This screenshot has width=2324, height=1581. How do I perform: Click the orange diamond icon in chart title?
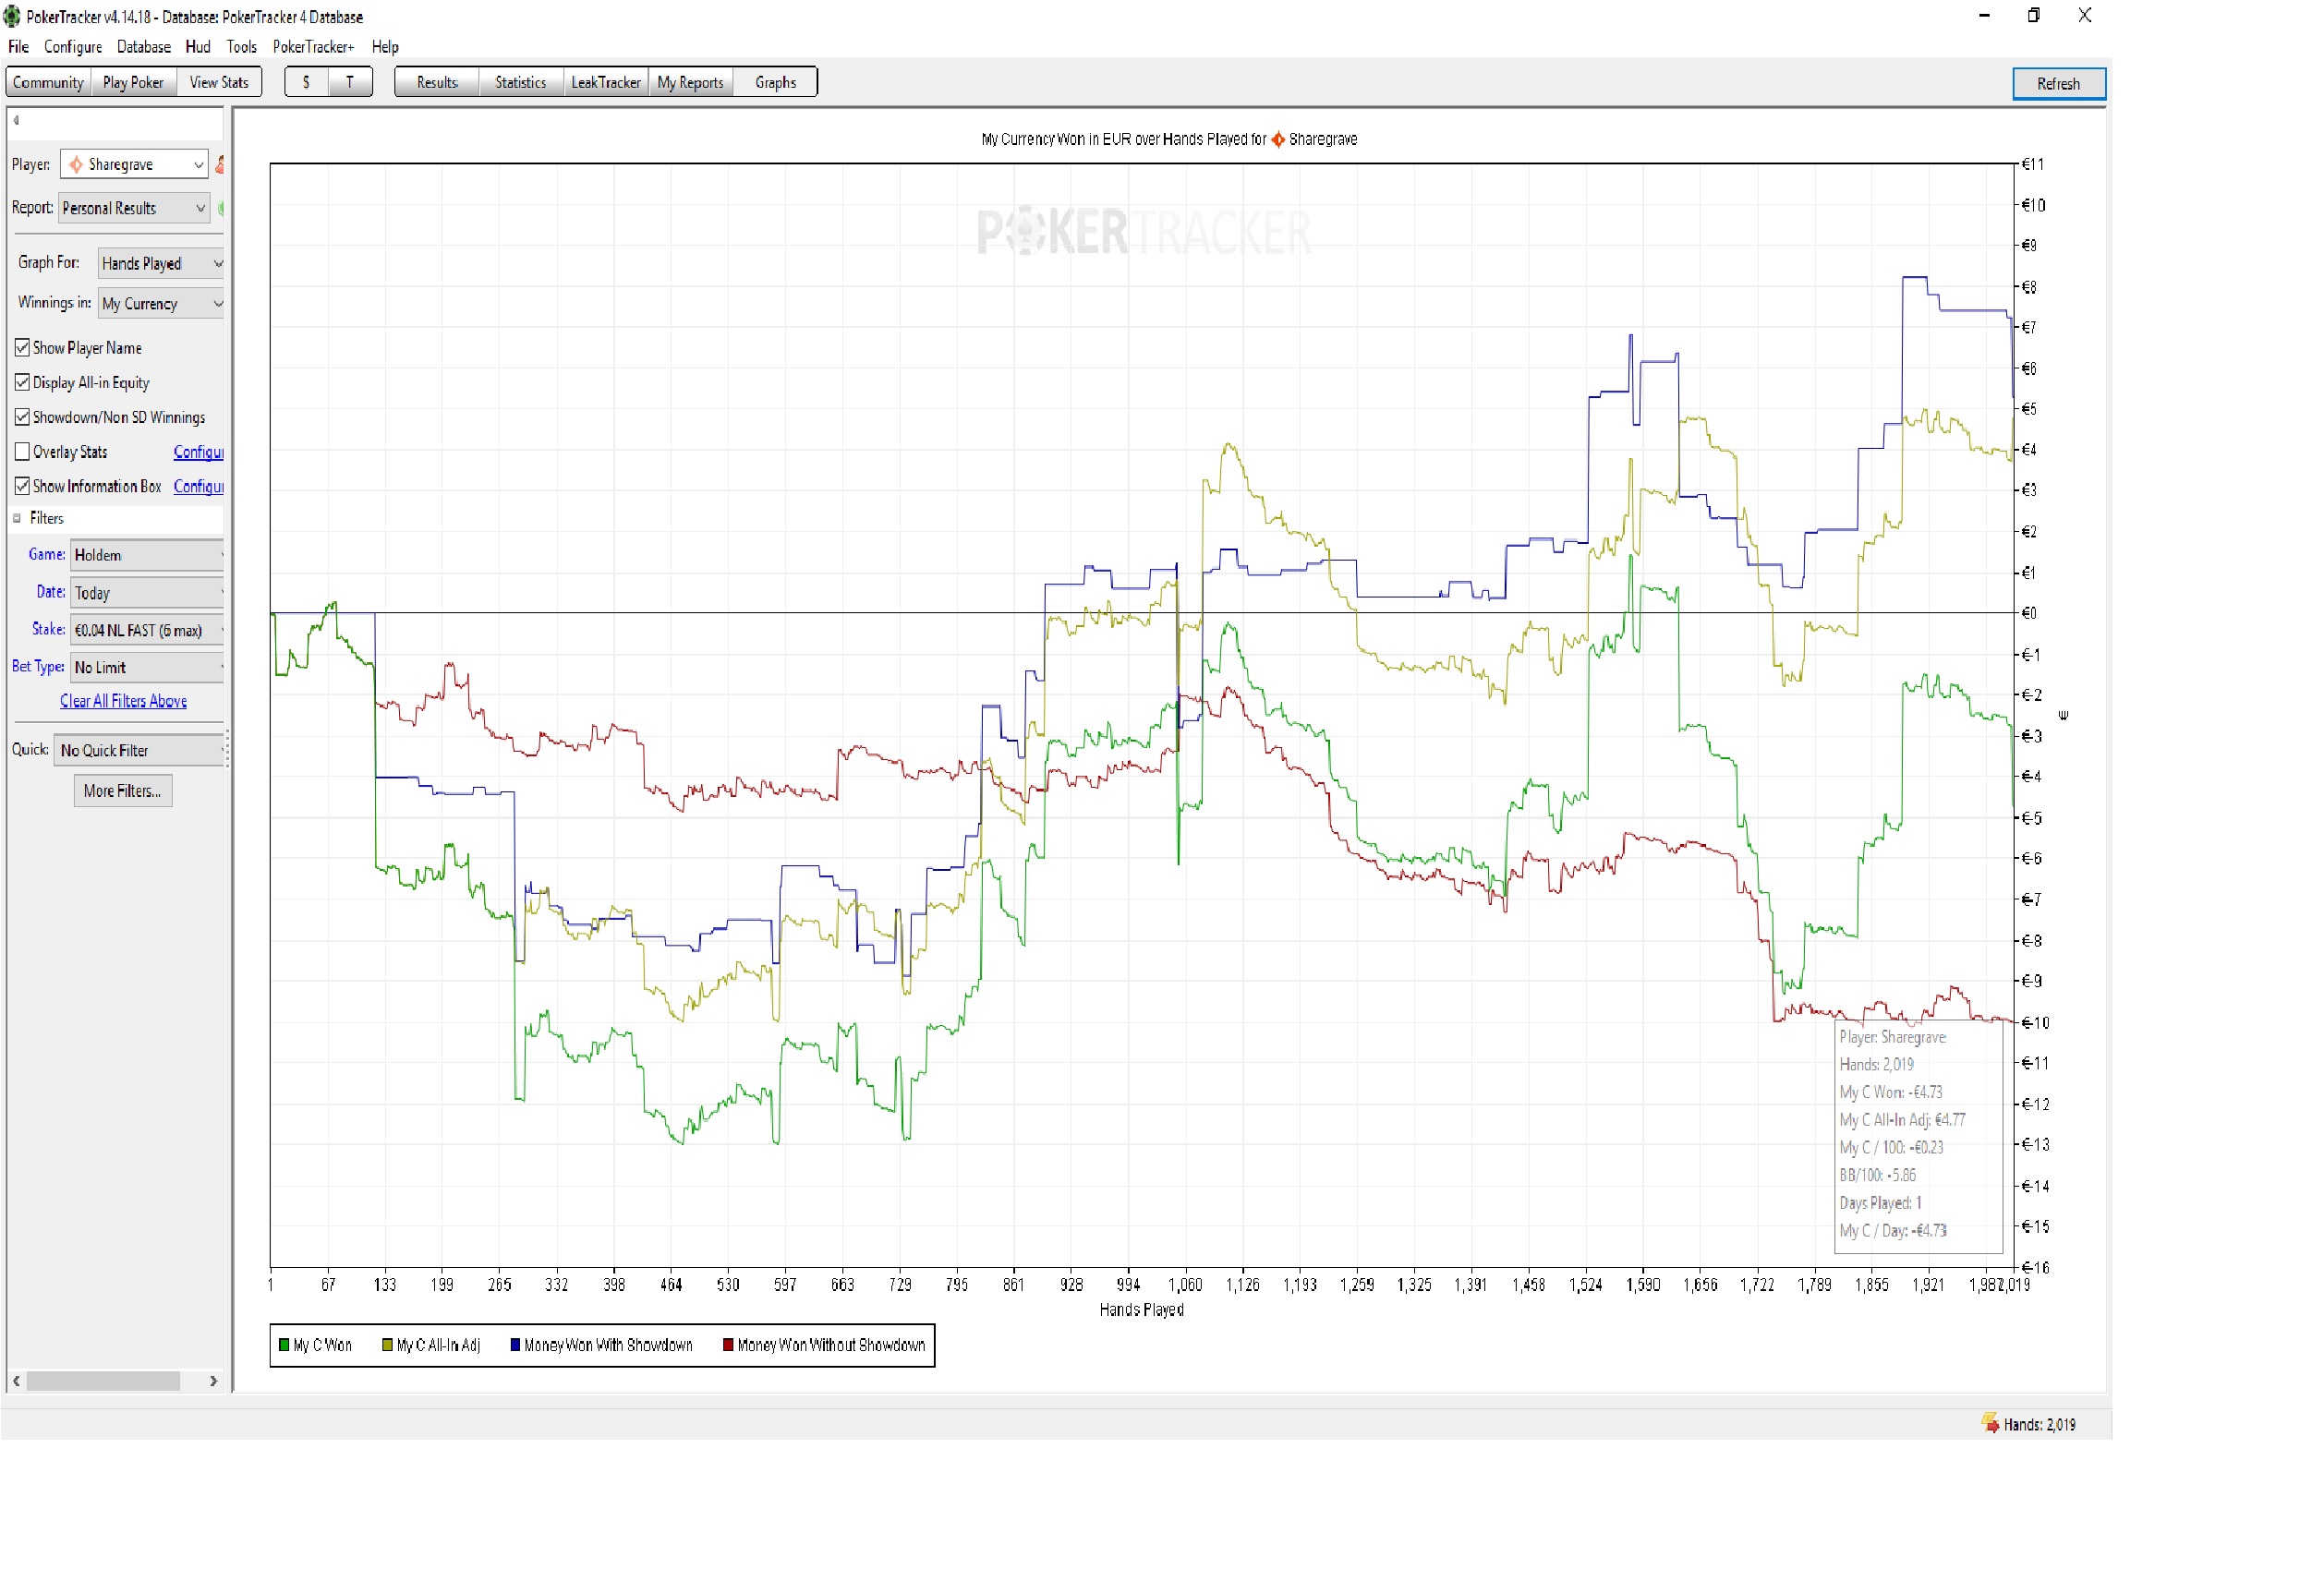point(1277,139)
